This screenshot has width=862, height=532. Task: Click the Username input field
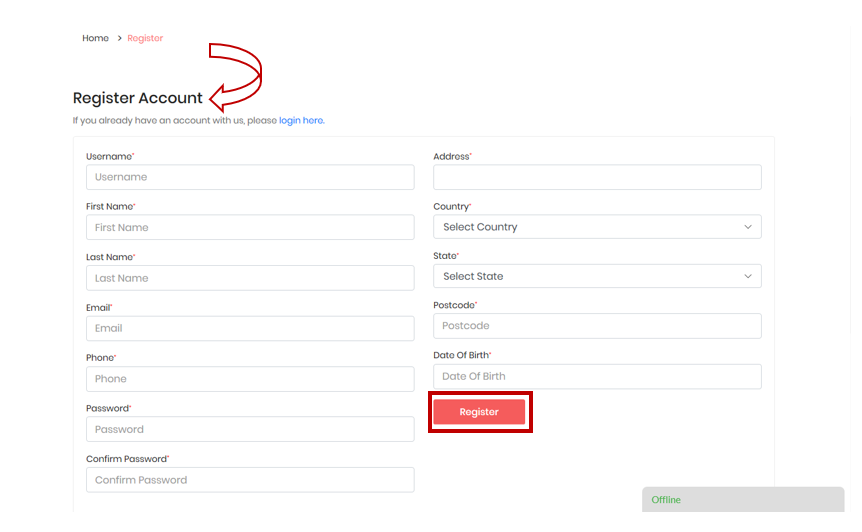tap(250, 177)
